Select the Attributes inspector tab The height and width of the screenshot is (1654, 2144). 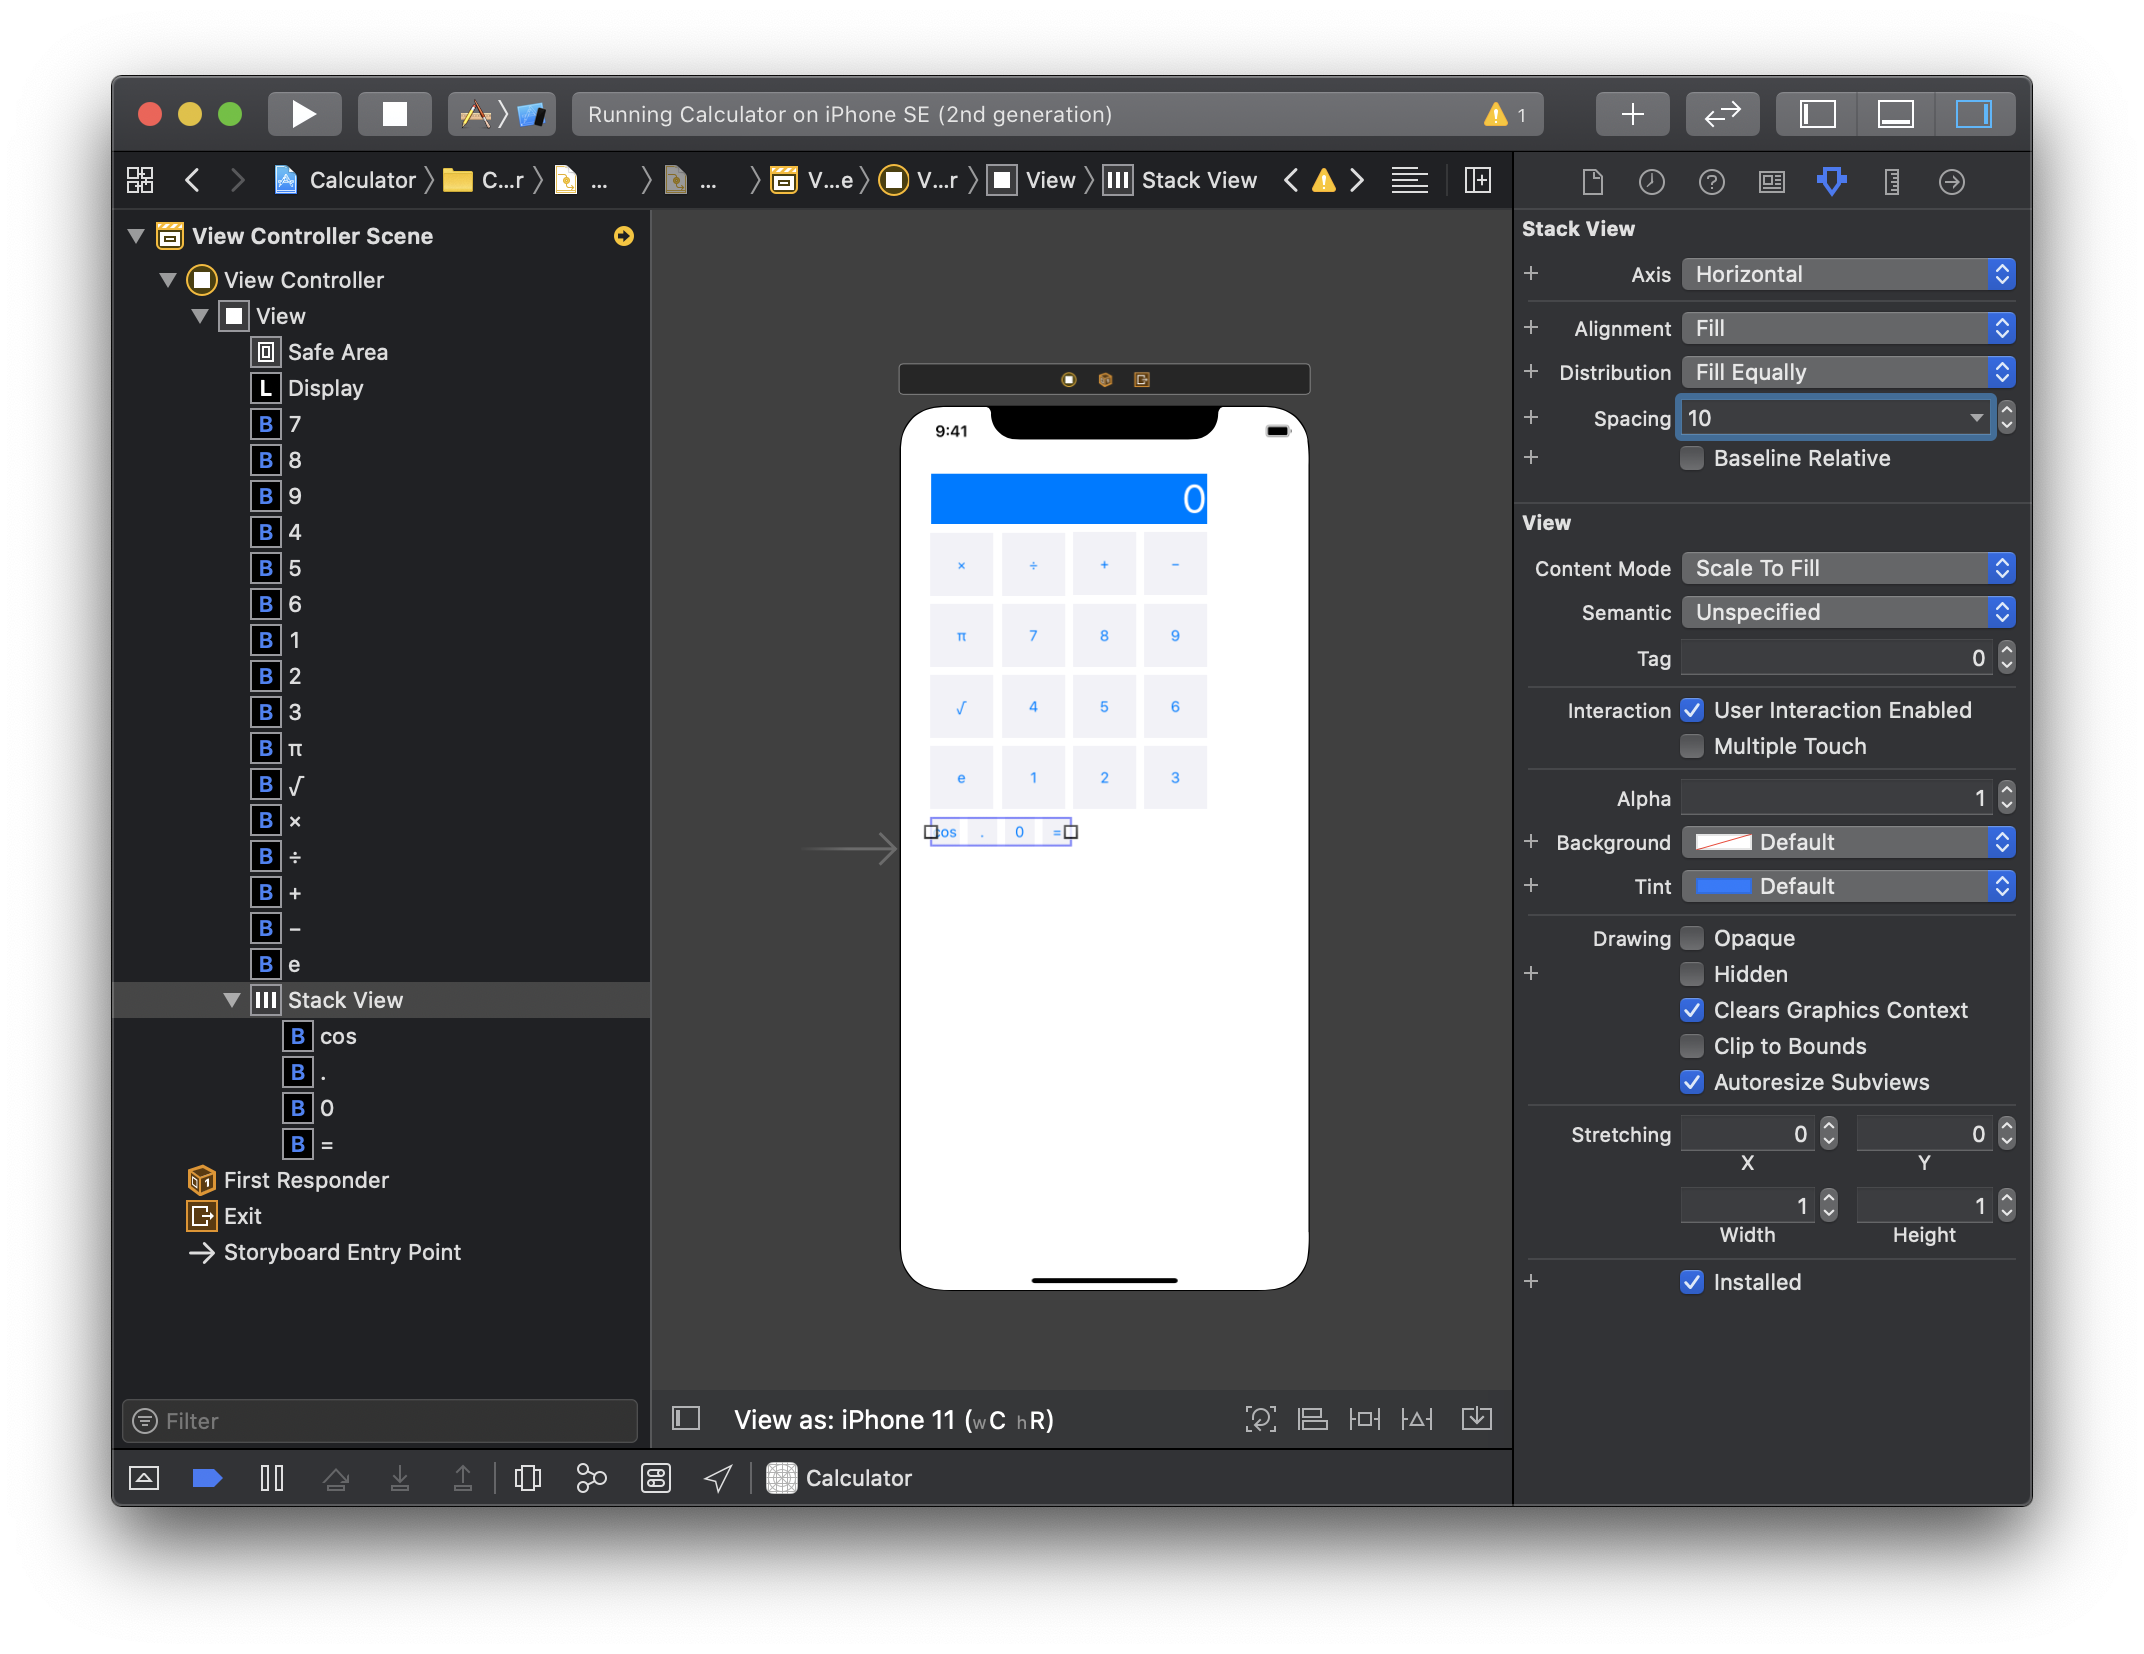[x=1831, y=182]
